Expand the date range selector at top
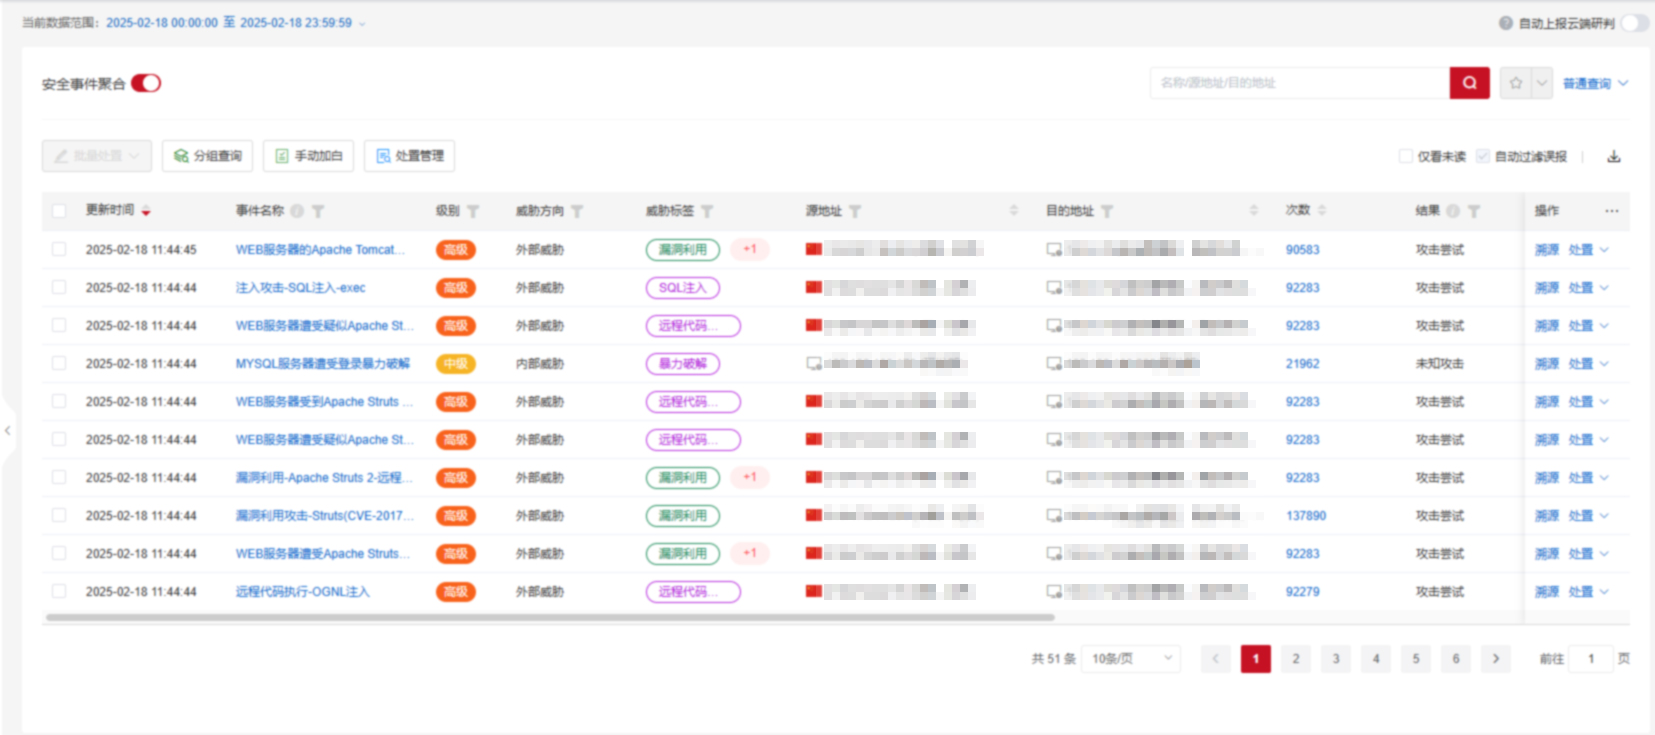1655x735 pixels. point(362,23)
